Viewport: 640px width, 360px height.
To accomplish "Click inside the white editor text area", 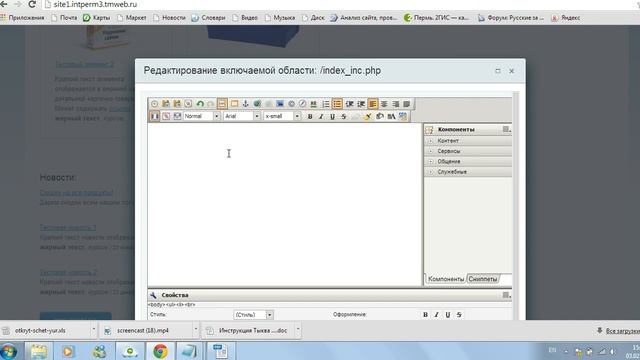I will click(x=284, y=204).
